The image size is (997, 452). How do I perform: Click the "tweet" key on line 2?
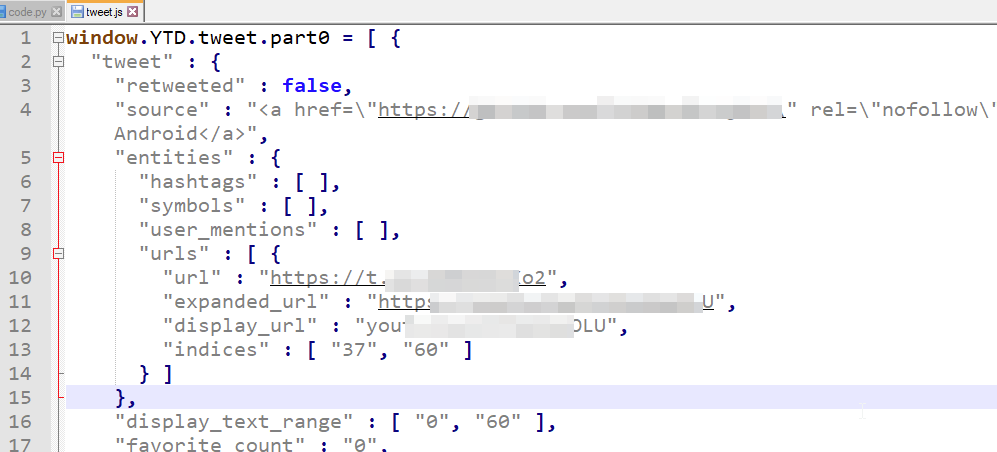[x=132, y=62]
